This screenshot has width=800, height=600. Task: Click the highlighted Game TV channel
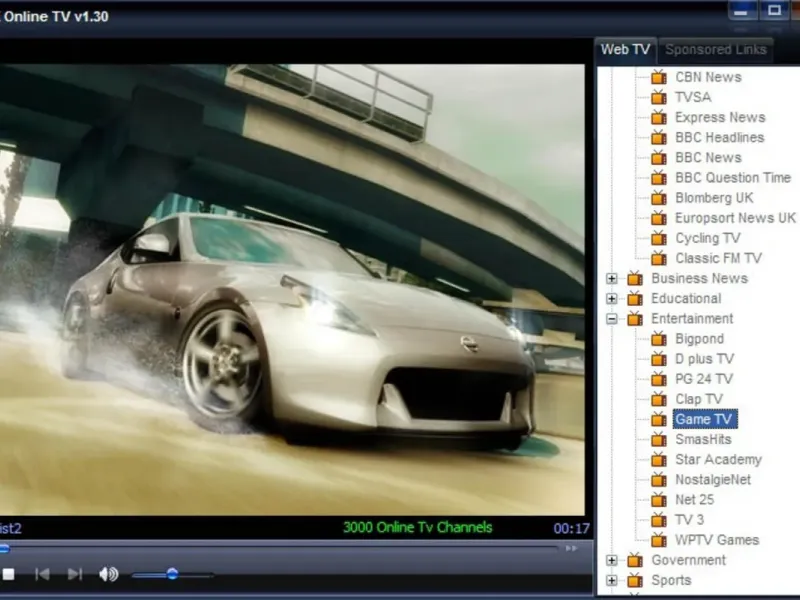point(705,419)
